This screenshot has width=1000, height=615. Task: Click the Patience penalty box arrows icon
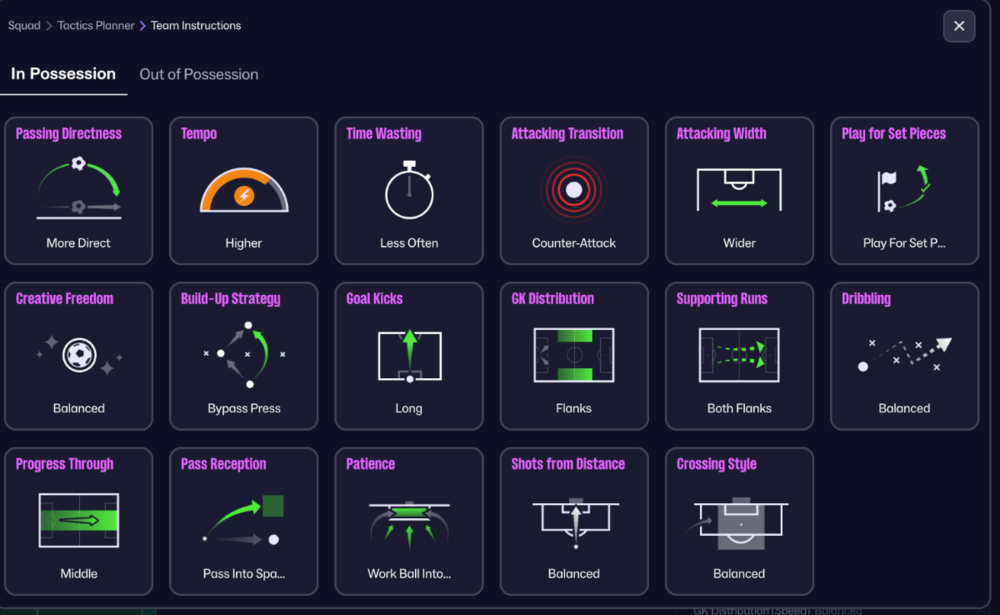tap(409, 524)
